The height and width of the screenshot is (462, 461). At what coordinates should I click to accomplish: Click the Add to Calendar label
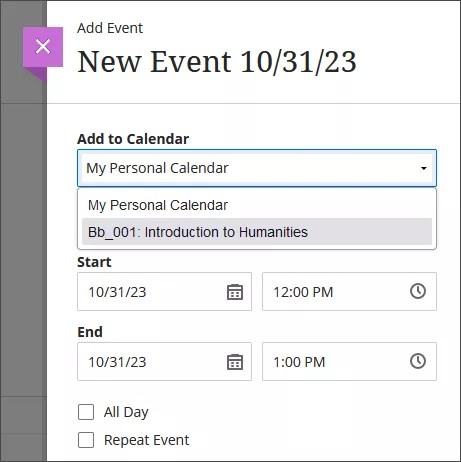pos(133,139)
